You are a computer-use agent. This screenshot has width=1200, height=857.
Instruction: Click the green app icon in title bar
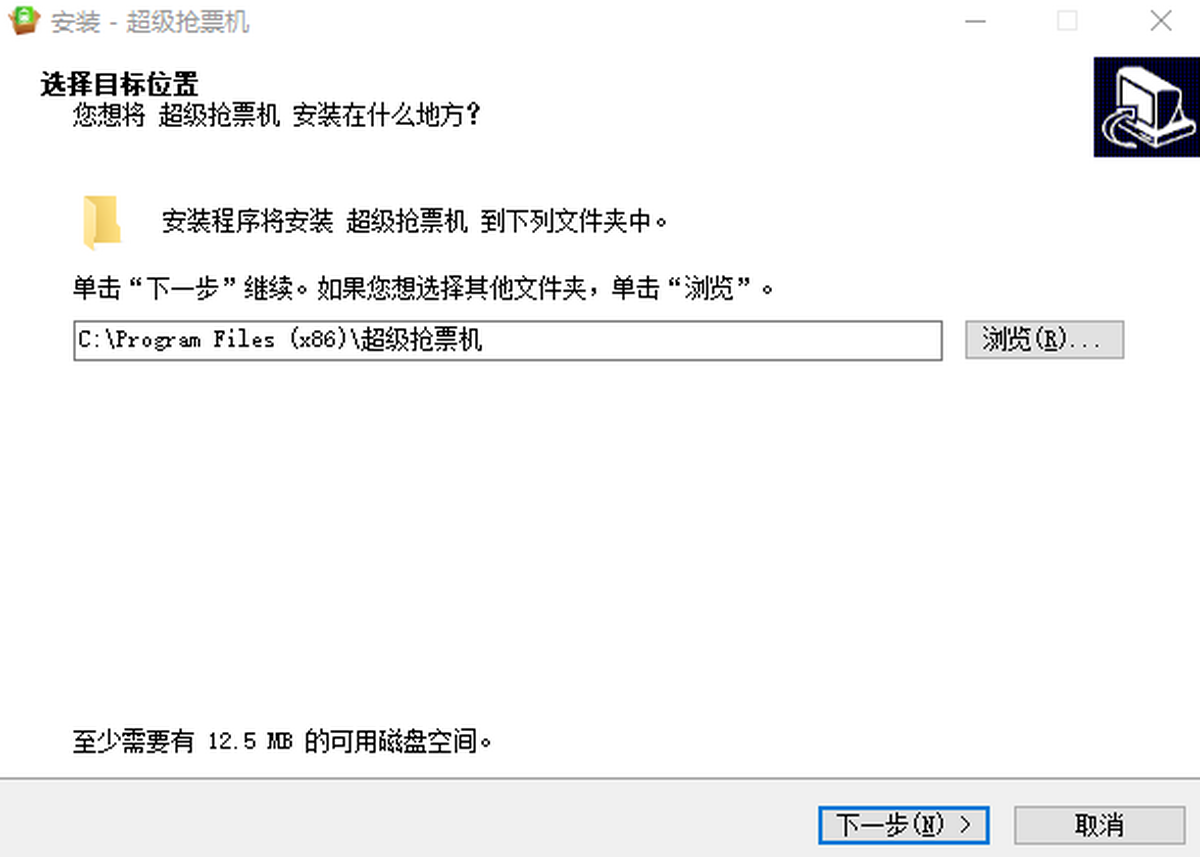tap(23, 20)
